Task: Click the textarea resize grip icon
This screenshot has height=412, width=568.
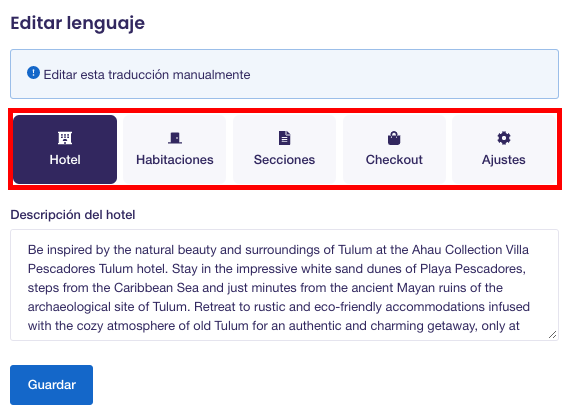Action: pyautogui.click(x=552, y=335)
